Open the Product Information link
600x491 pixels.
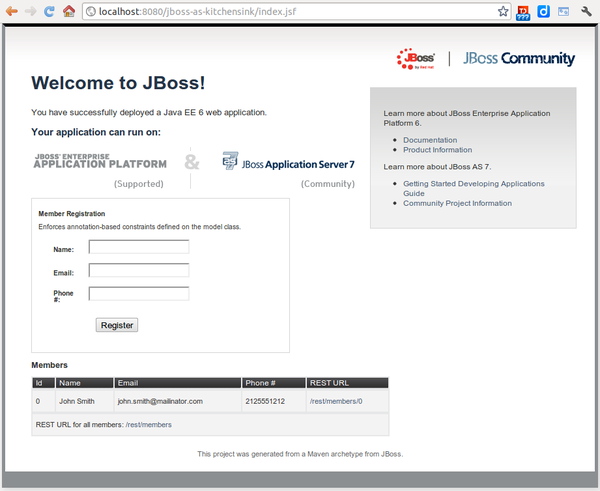click(x=437, y=150)
